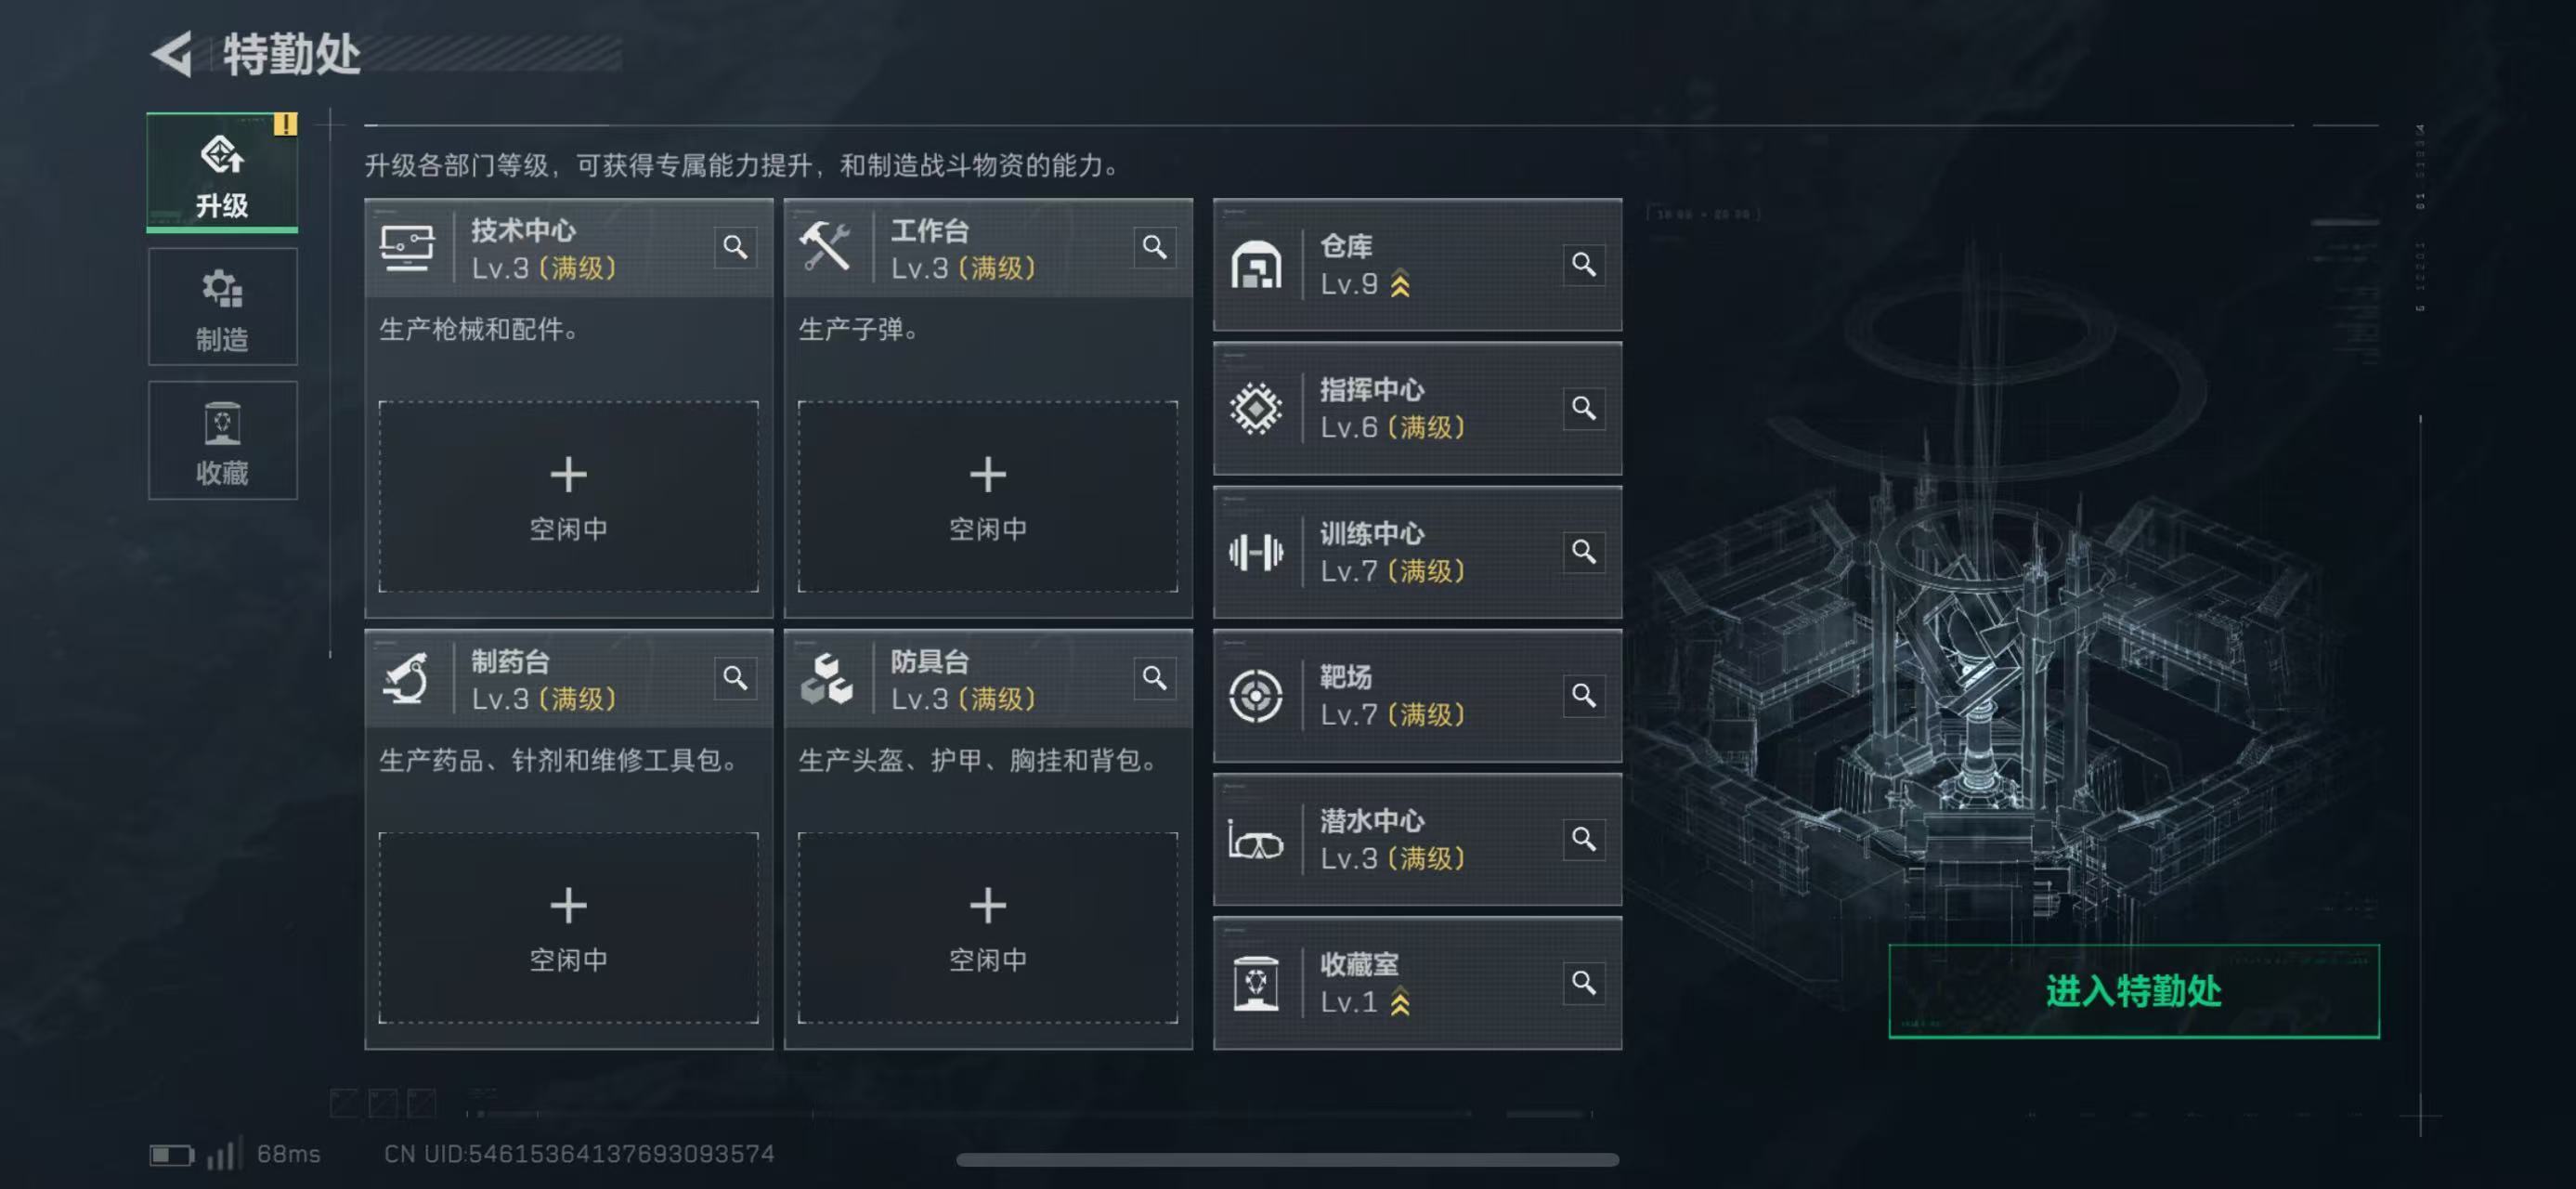The height and width of the screenshot is (1189, 2576).
Task: Add production in 技术中心 idle slot
Action: tap(568, 497)
